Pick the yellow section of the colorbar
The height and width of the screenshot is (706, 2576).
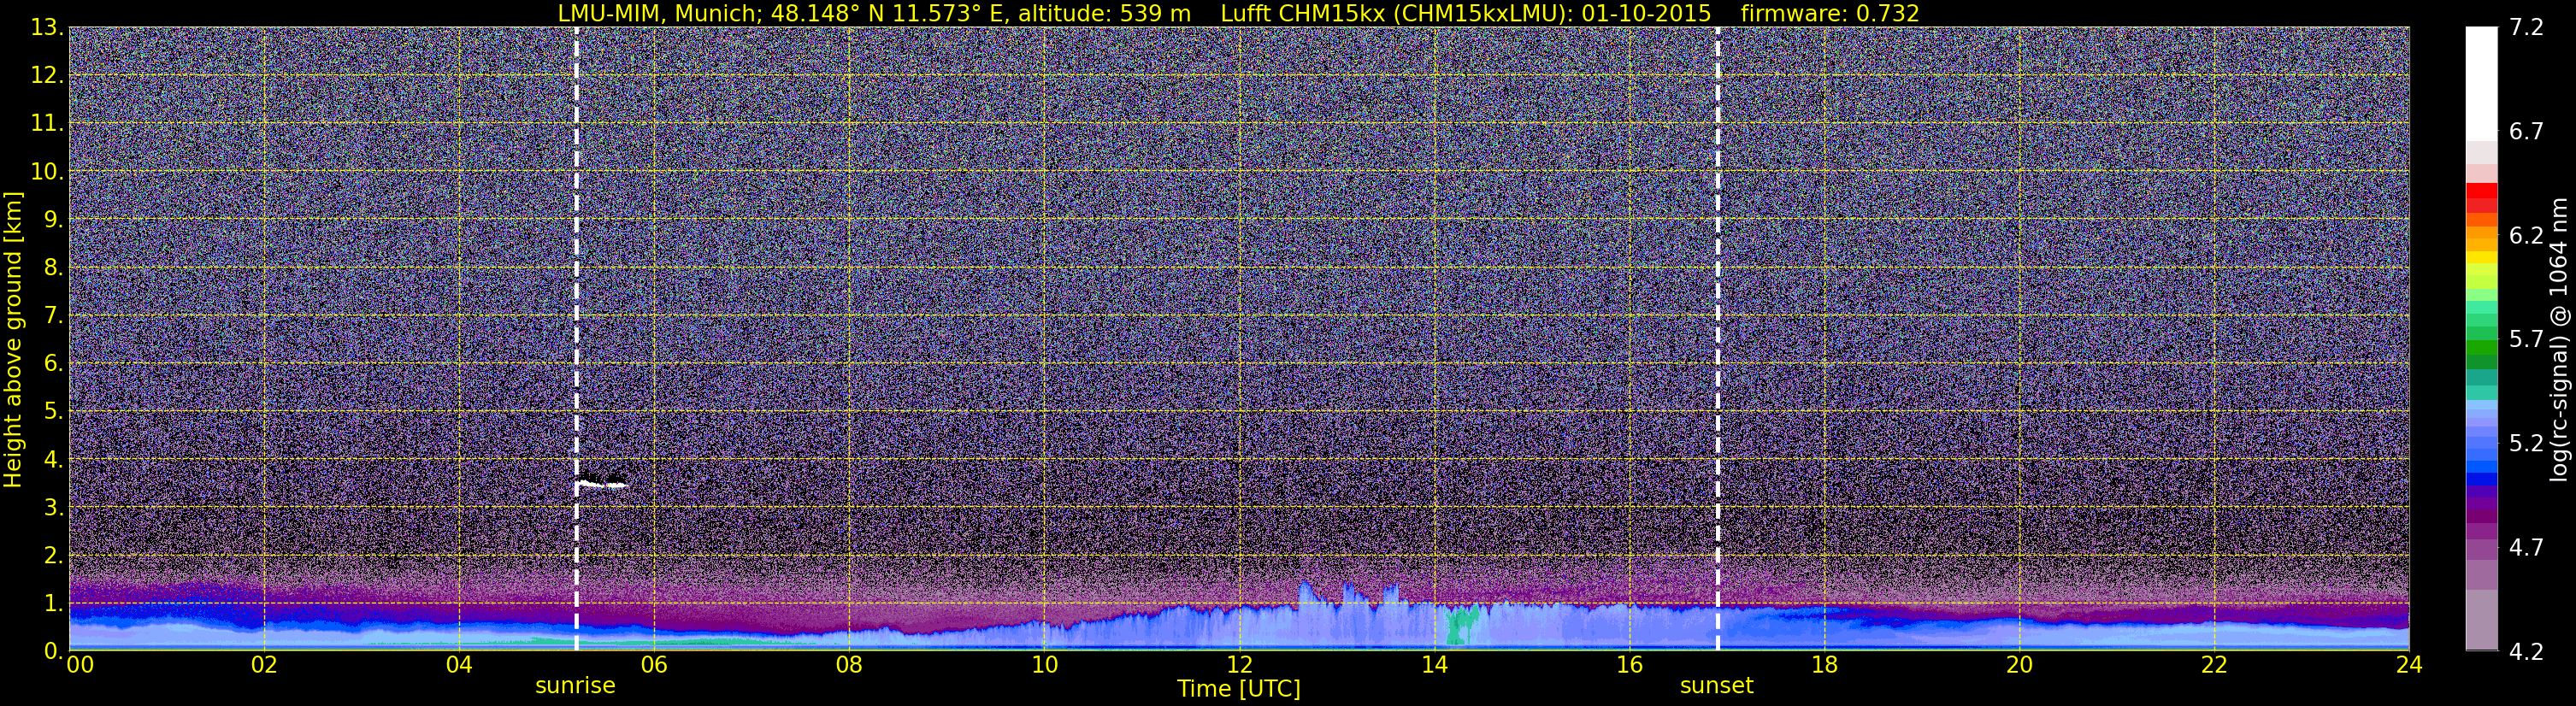click(2481, 259)
